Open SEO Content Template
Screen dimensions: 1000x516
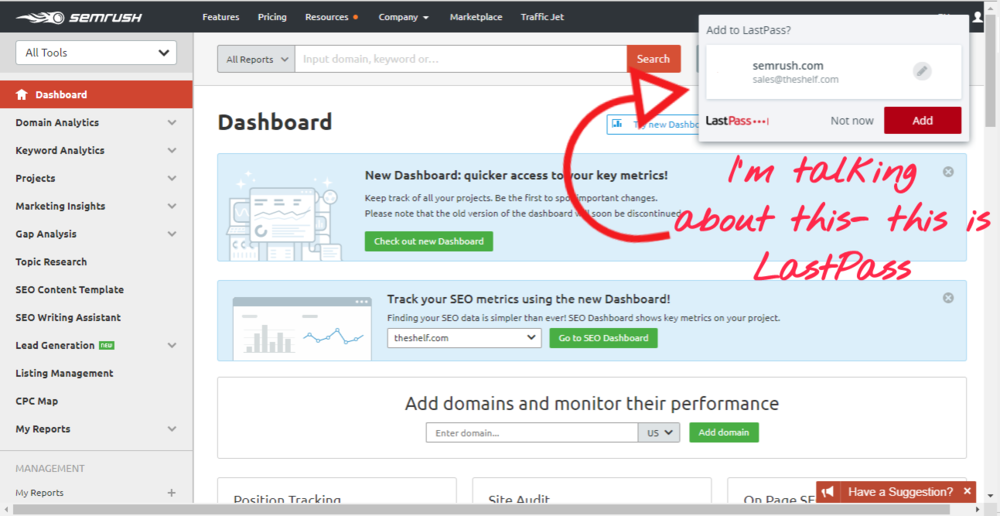tap(70, 290)
